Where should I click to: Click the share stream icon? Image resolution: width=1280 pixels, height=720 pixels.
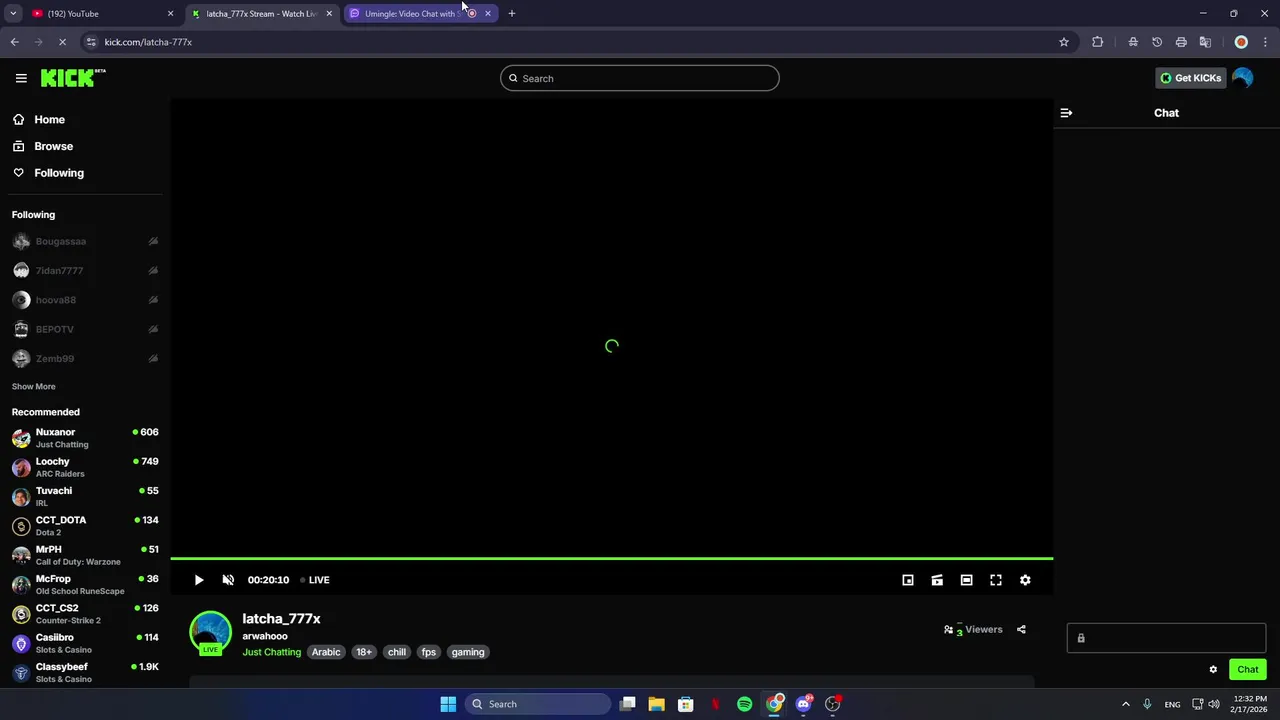pos(1021,630)
